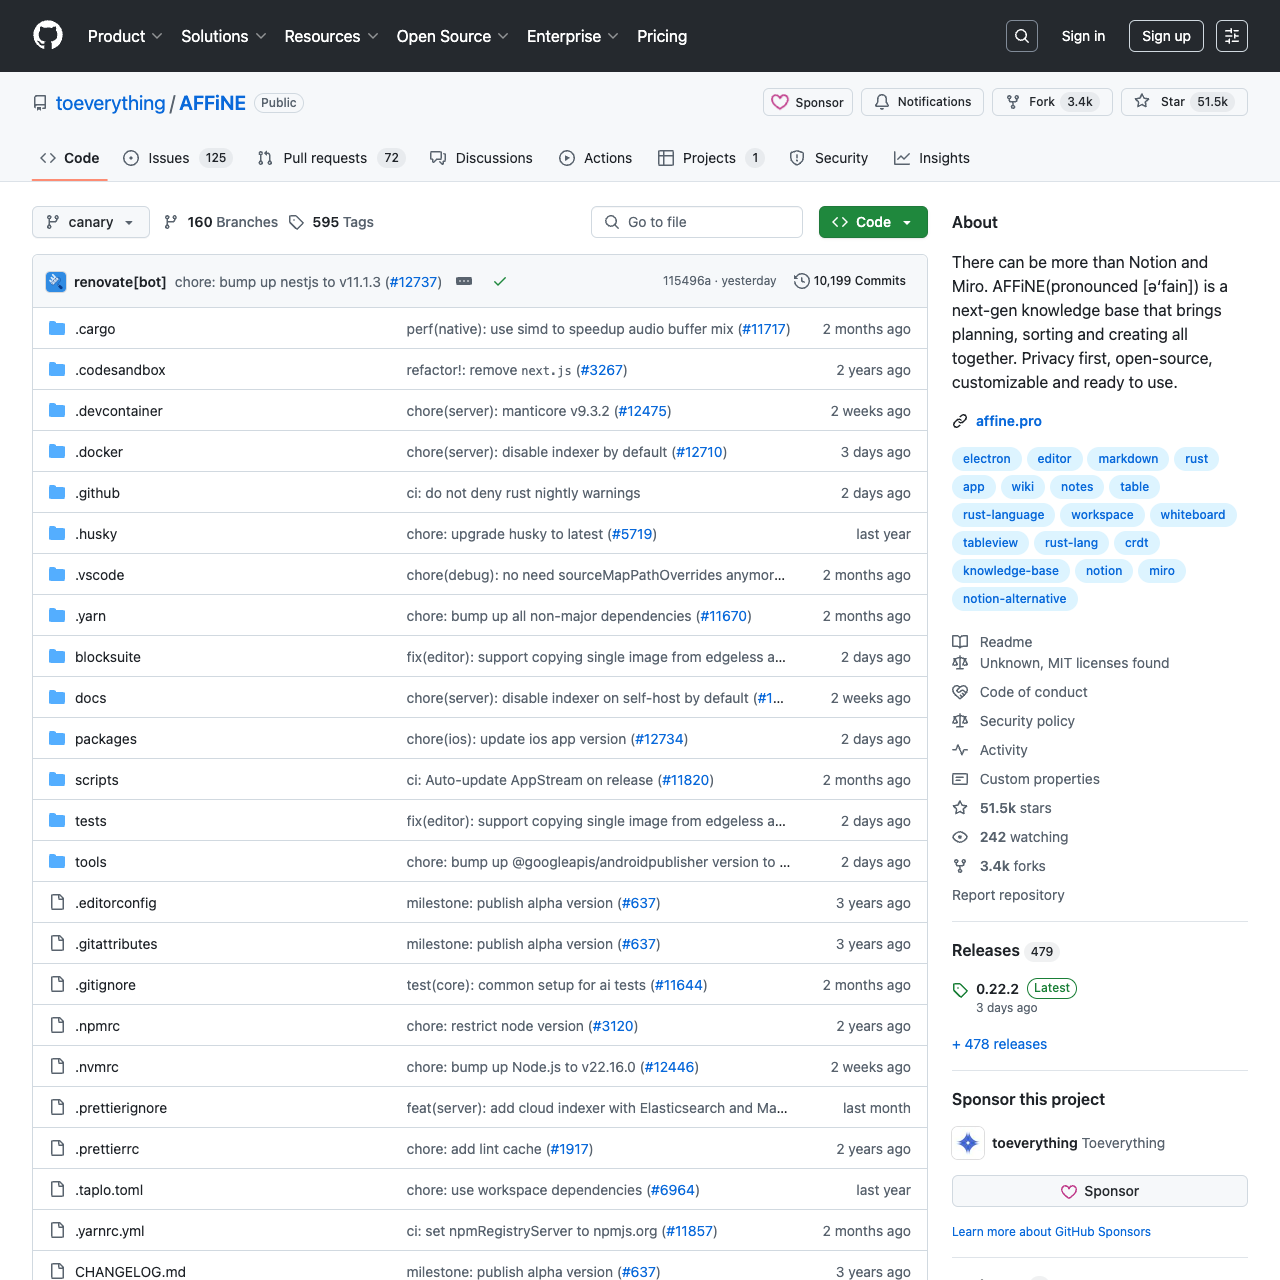Image resolution: width=1280 pixels, height=1280 pixels.
Task: Open the .cargo folder
Action: pos(95,329)
